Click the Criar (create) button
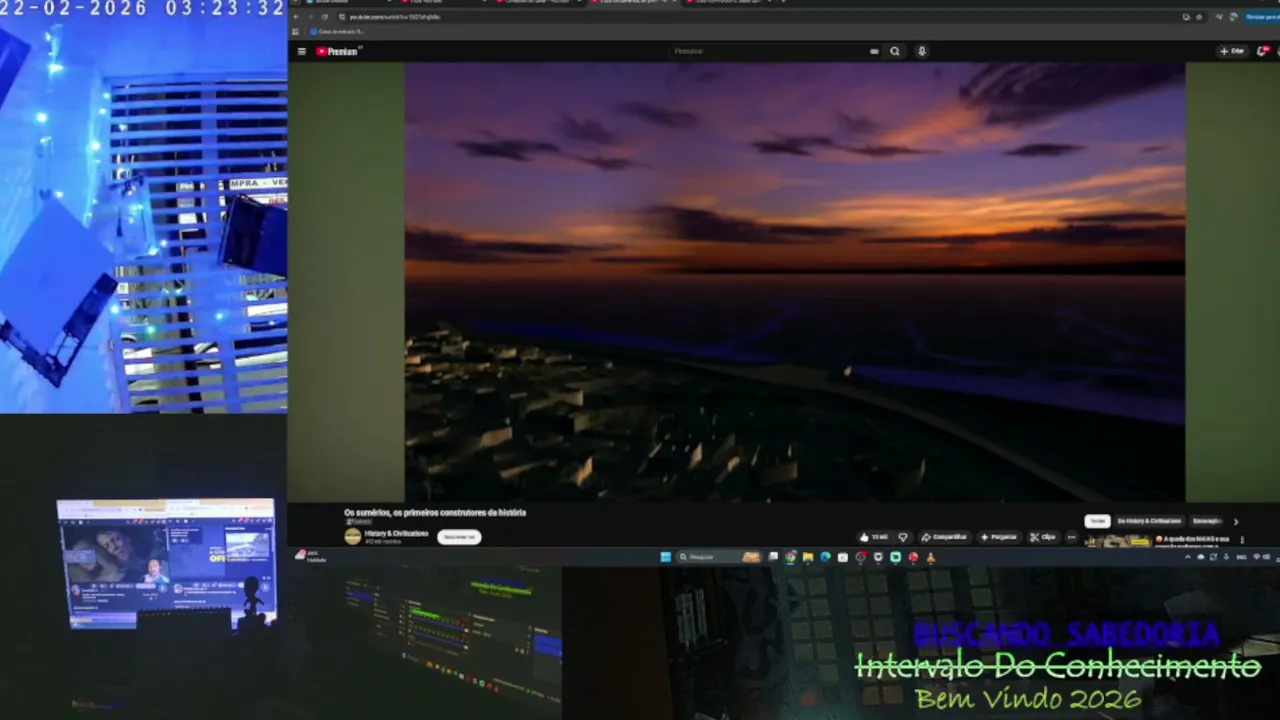Screen dimensions: 1280x720 tap(1232, 51)
